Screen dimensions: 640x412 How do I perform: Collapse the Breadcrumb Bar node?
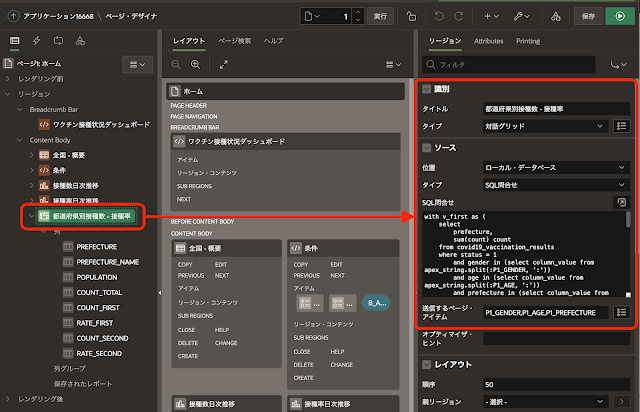tap(20, 109)
